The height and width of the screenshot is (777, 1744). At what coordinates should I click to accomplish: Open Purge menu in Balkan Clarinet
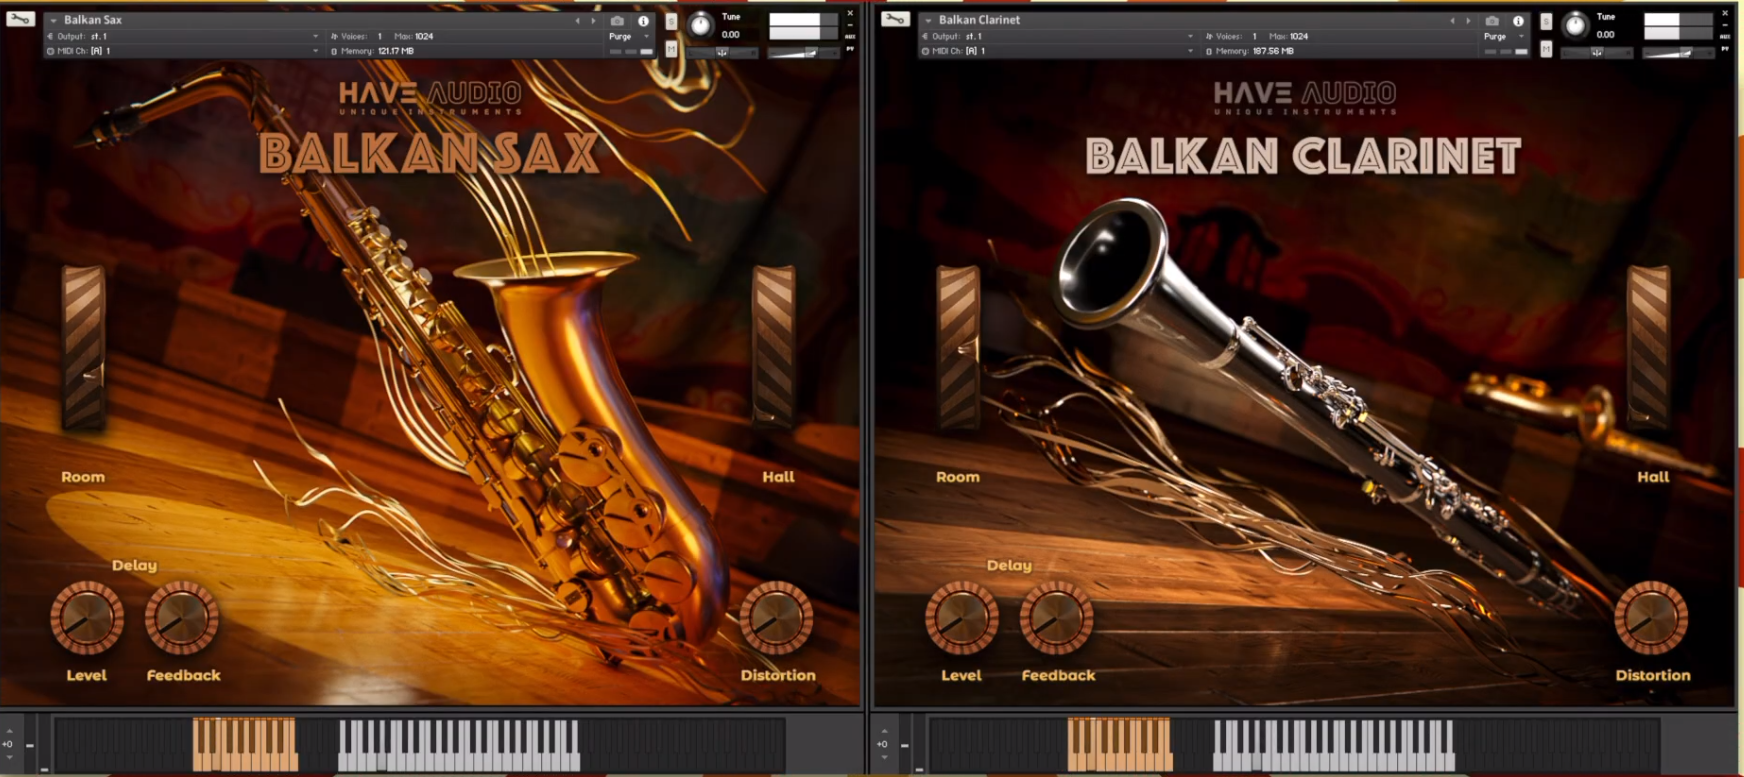[1504, 36]
